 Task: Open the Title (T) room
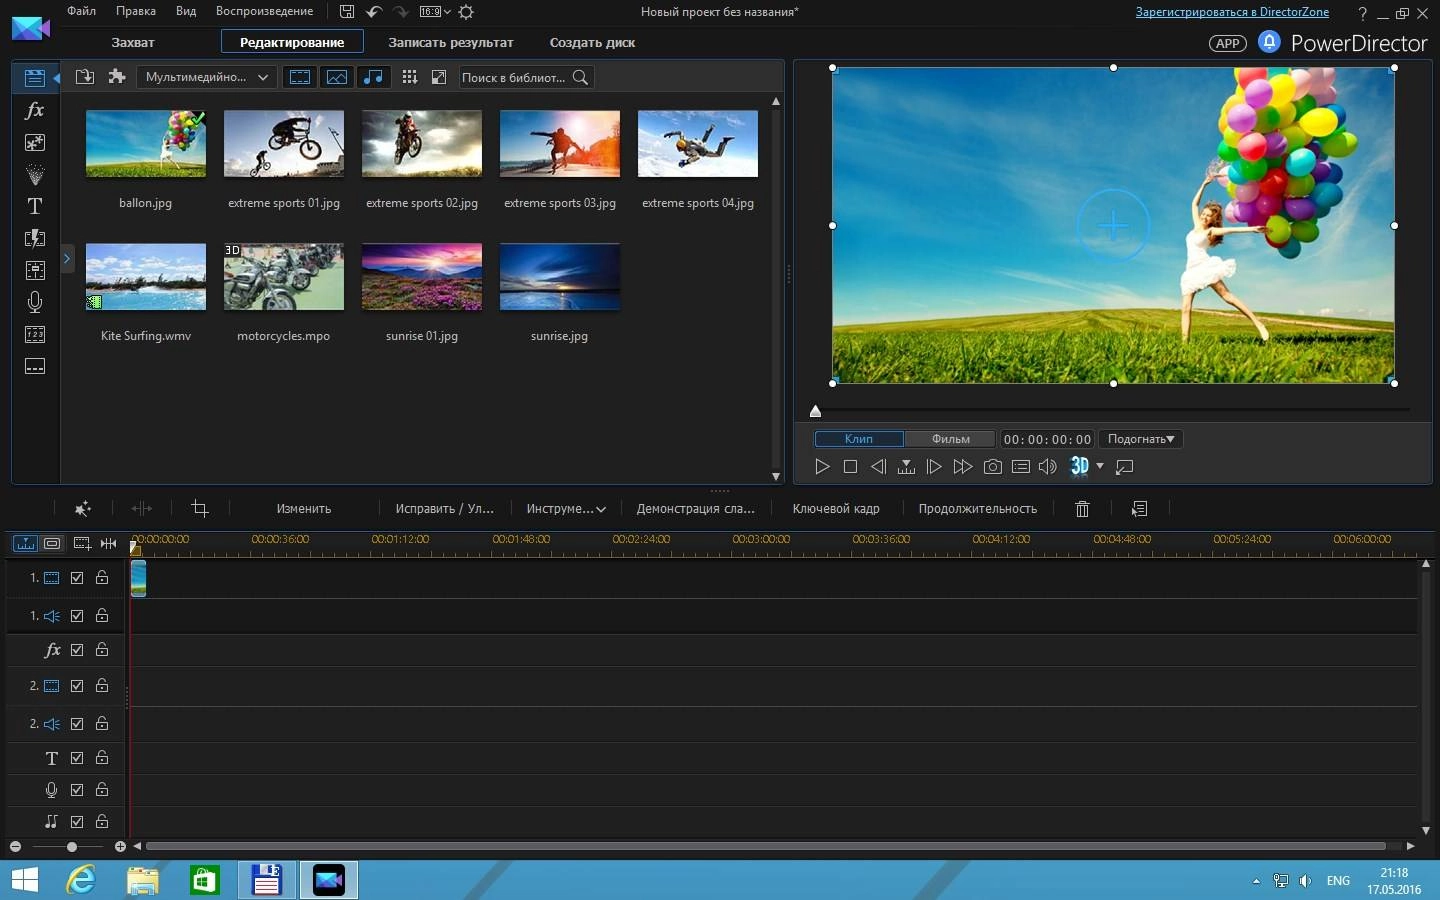tap(35, 206)
